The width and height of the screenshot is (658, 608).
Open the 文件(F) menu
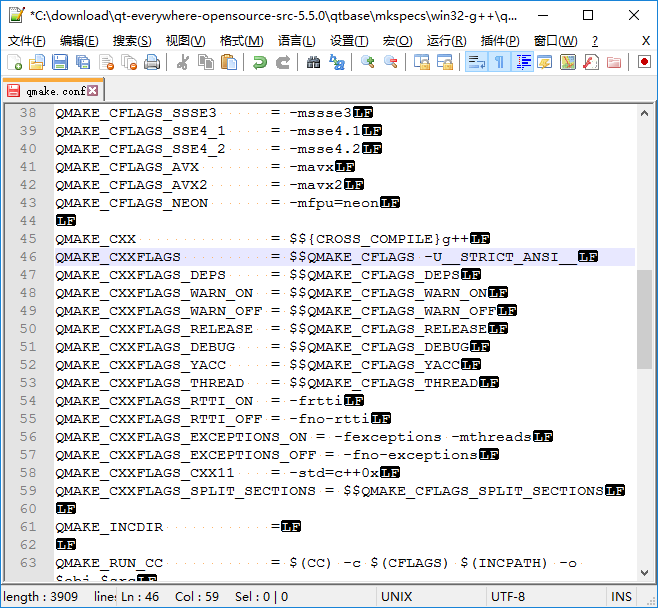click(x=26, y=41)
